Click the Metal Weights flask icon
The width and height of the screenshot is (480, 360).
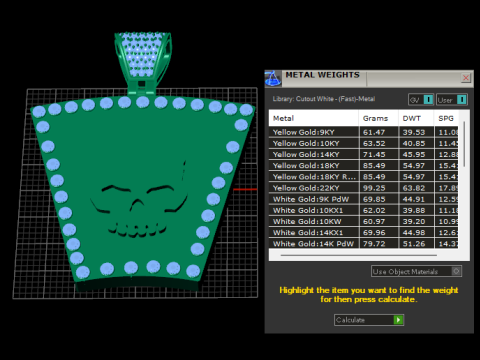coord(273,79)
